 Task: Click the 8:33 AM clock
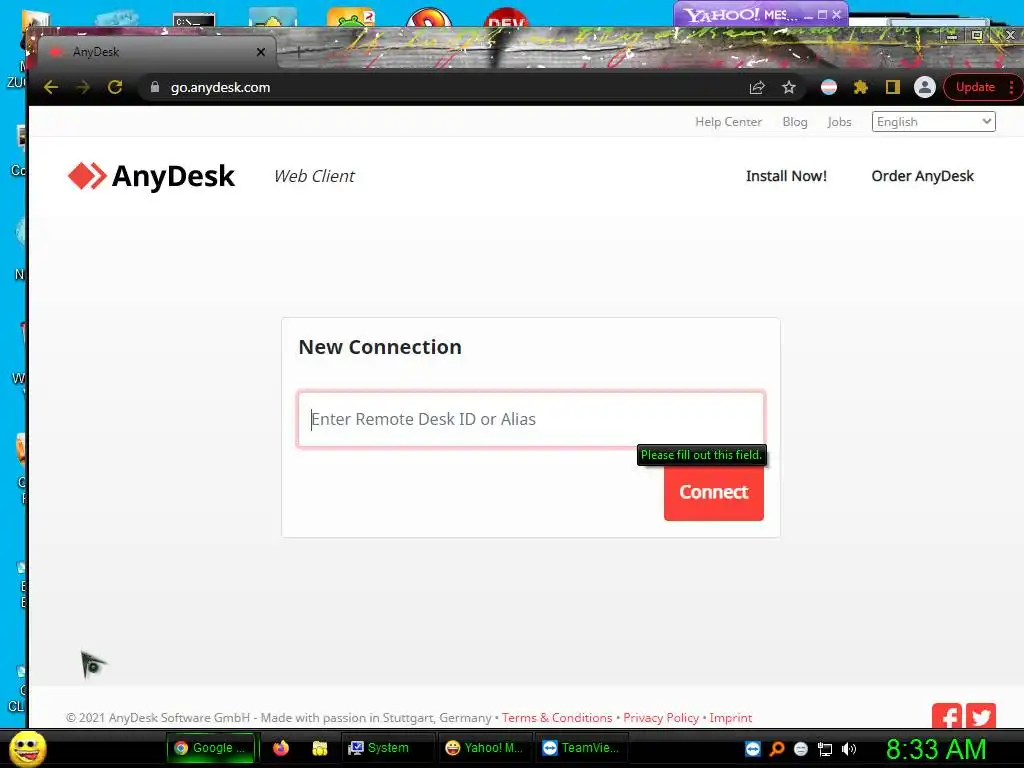[x=936, y=749]
